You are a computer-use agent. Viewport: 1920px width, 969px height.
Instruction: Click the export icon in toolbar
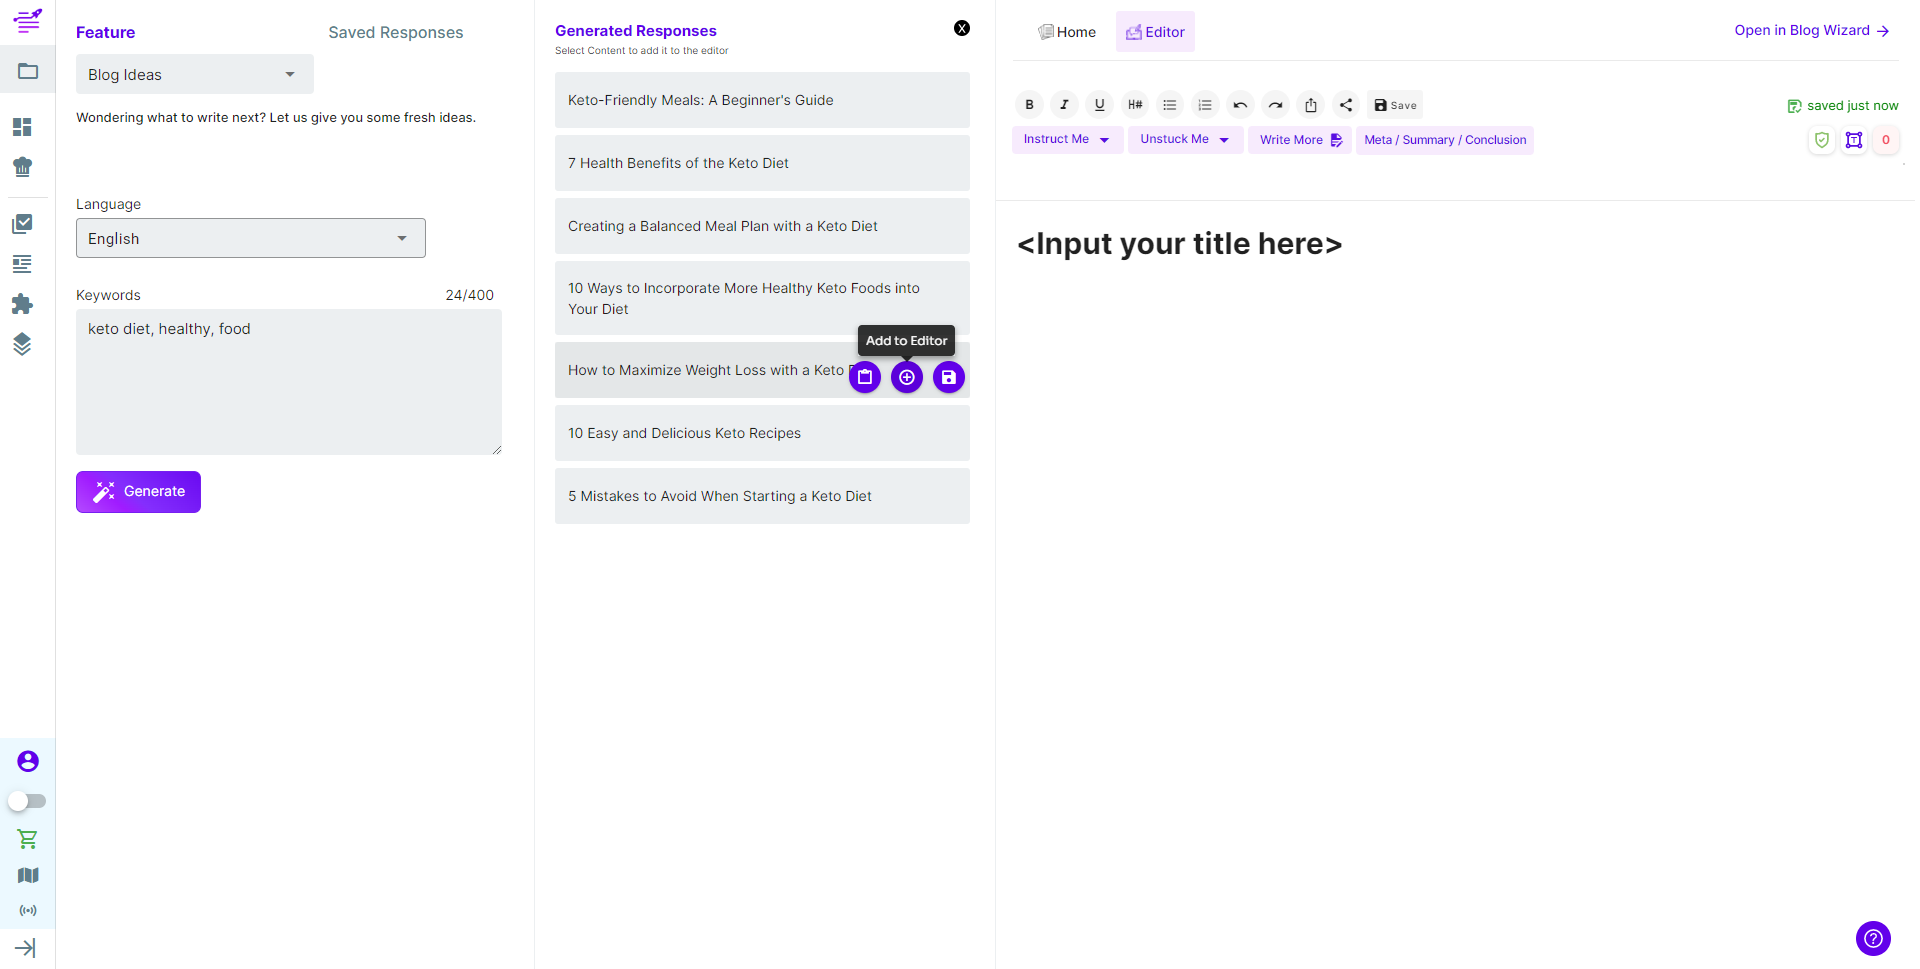1311,104
